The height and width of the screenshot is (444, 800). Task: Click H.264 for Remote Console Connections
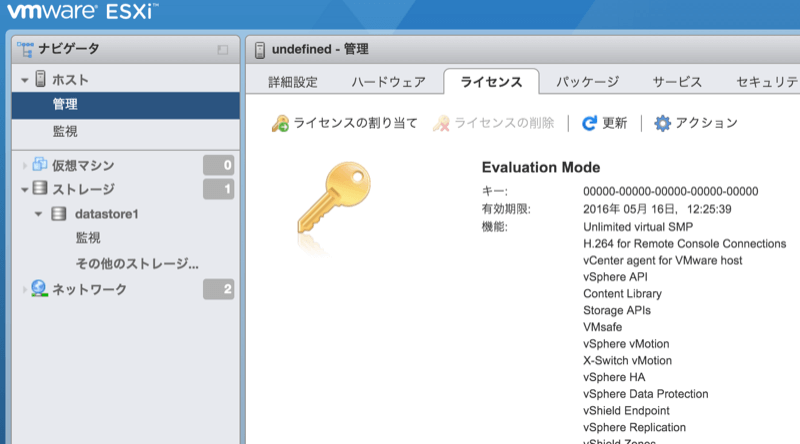(684, 243)
